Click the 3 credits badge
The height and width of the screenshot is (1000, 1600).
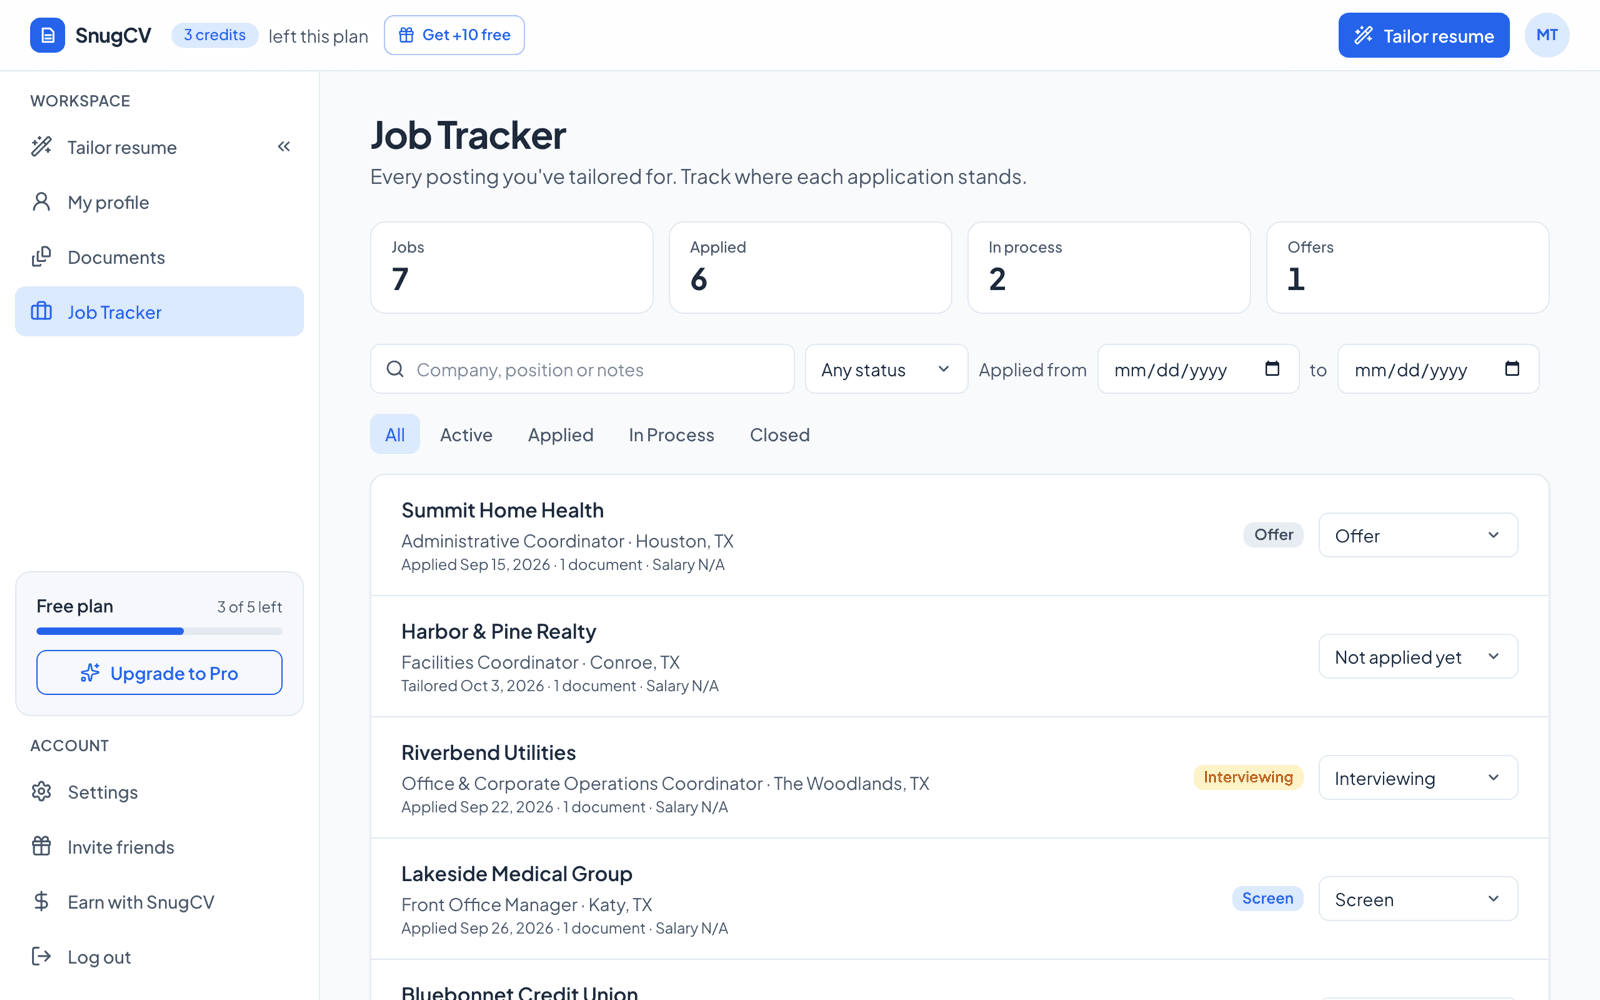click(x=215, y=35)
